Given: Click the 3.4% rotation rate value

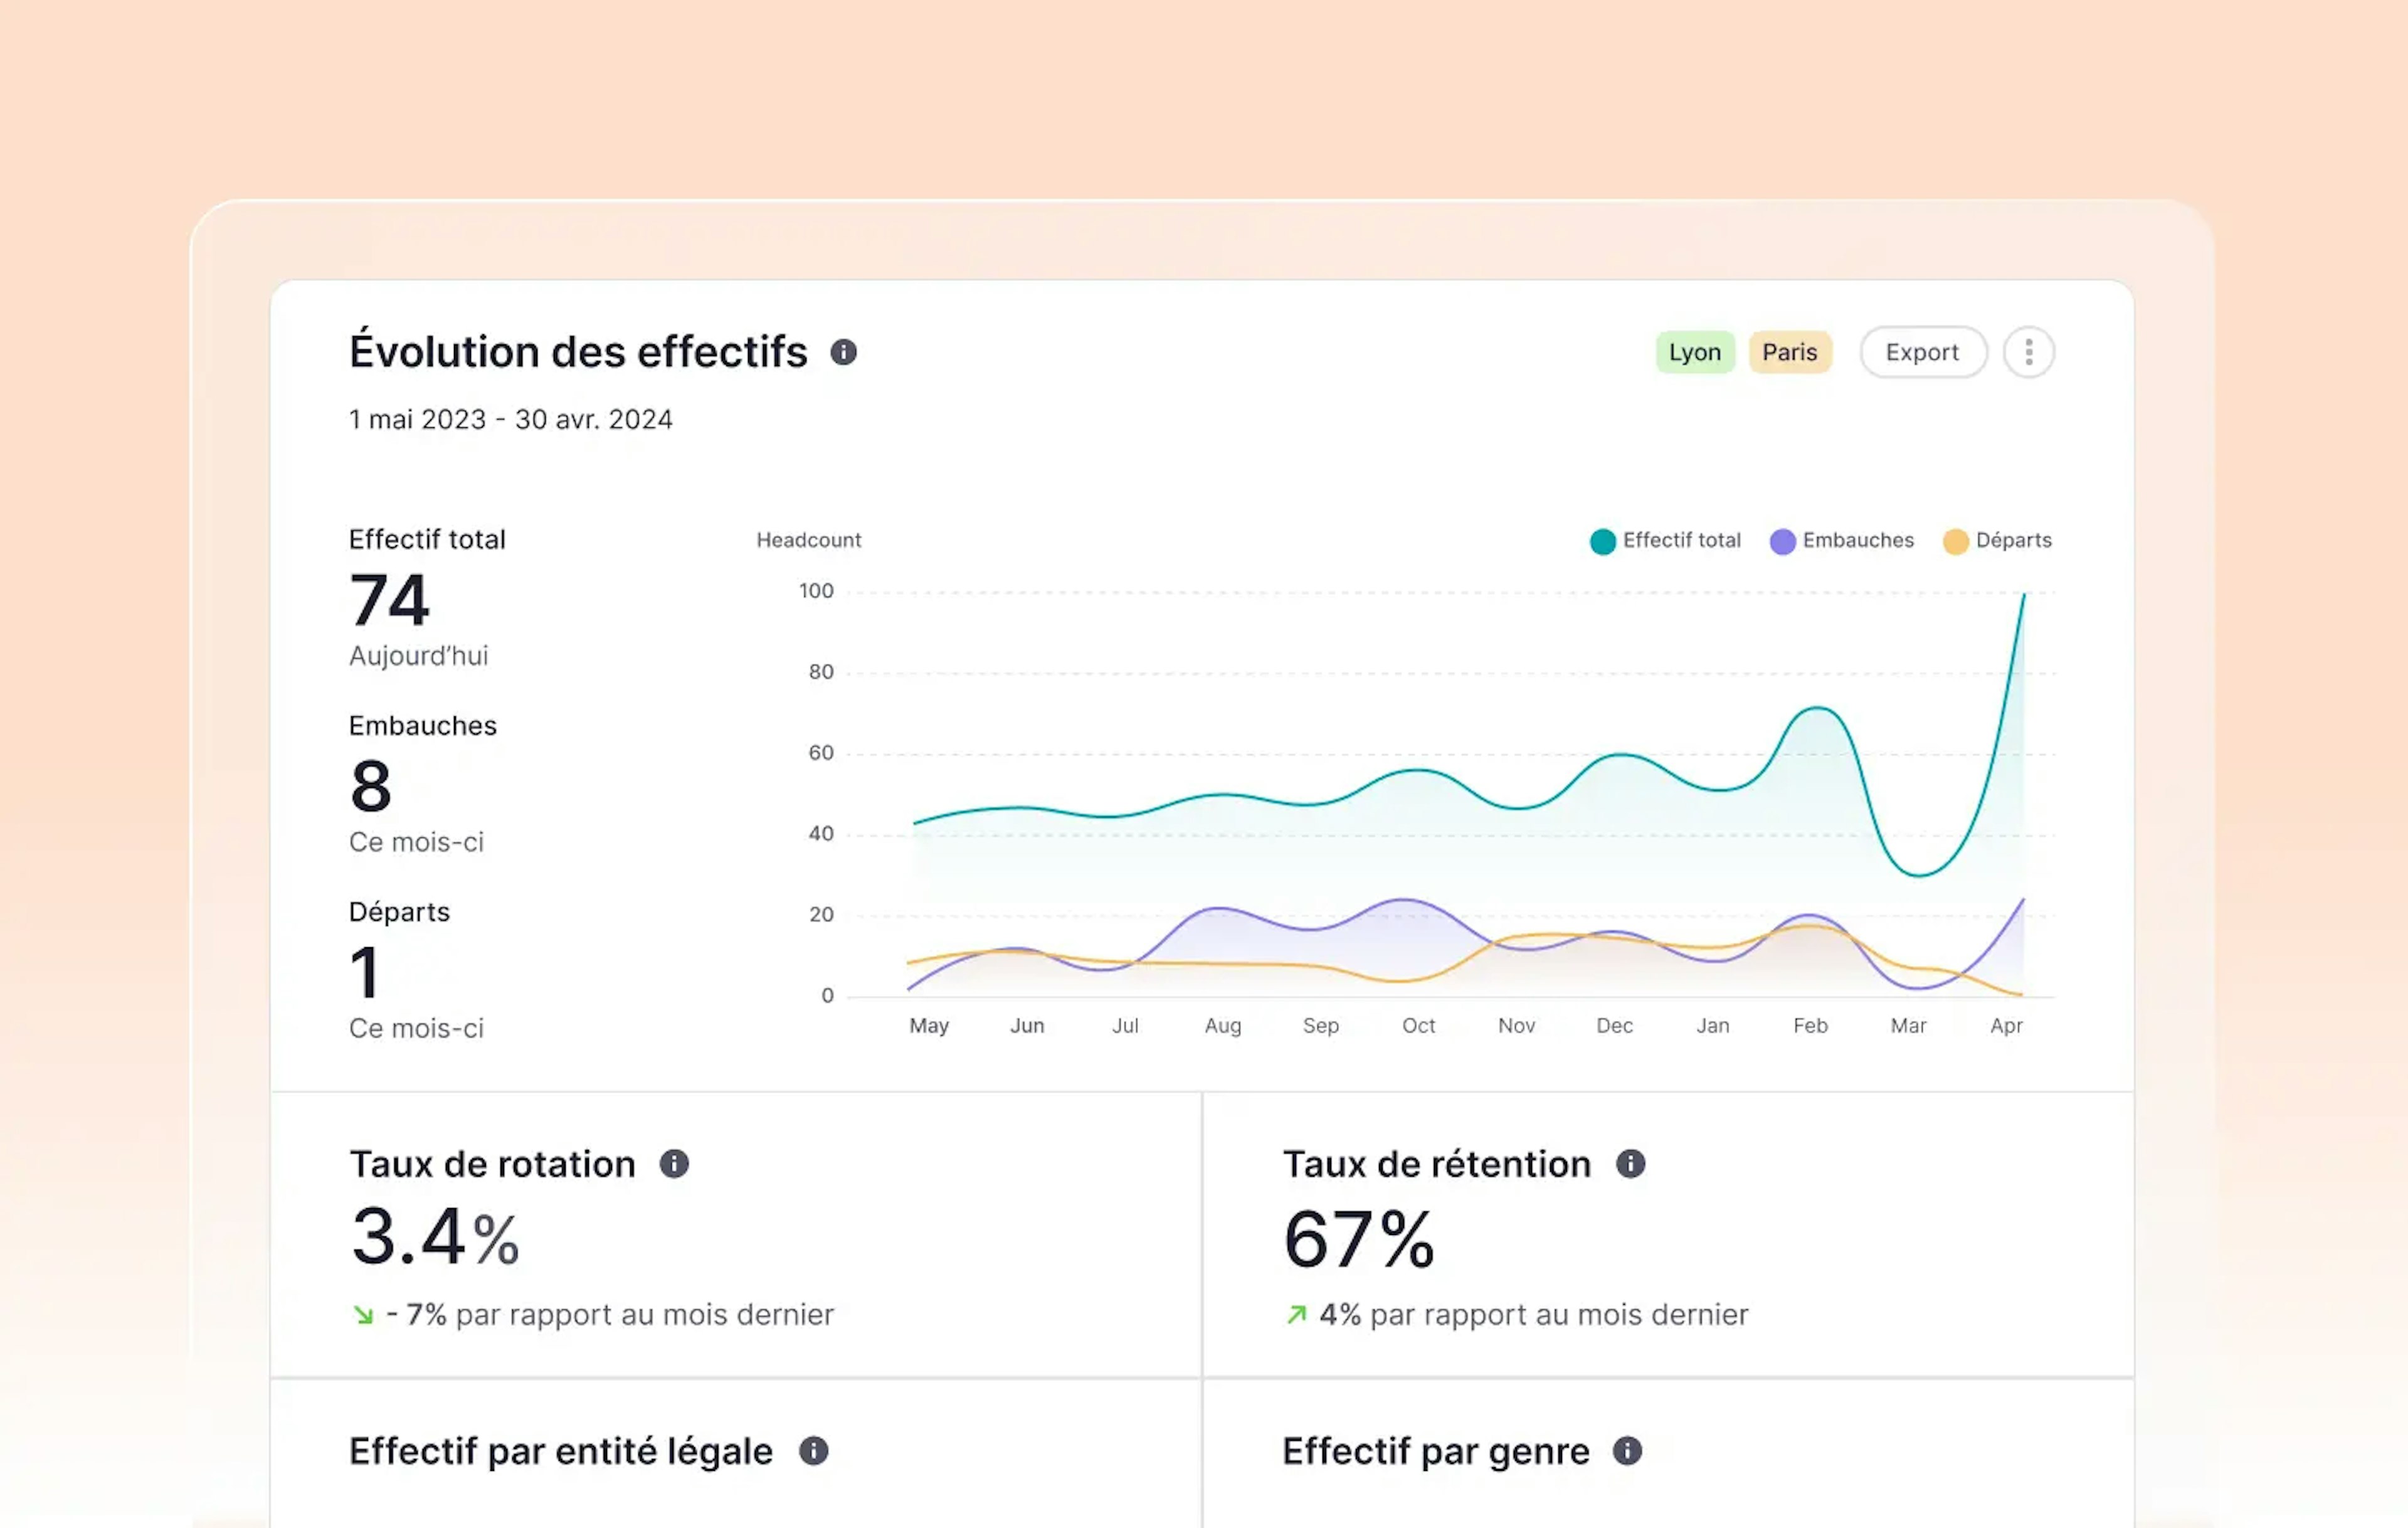Looking at the screenshot, I should (435, 1237).
